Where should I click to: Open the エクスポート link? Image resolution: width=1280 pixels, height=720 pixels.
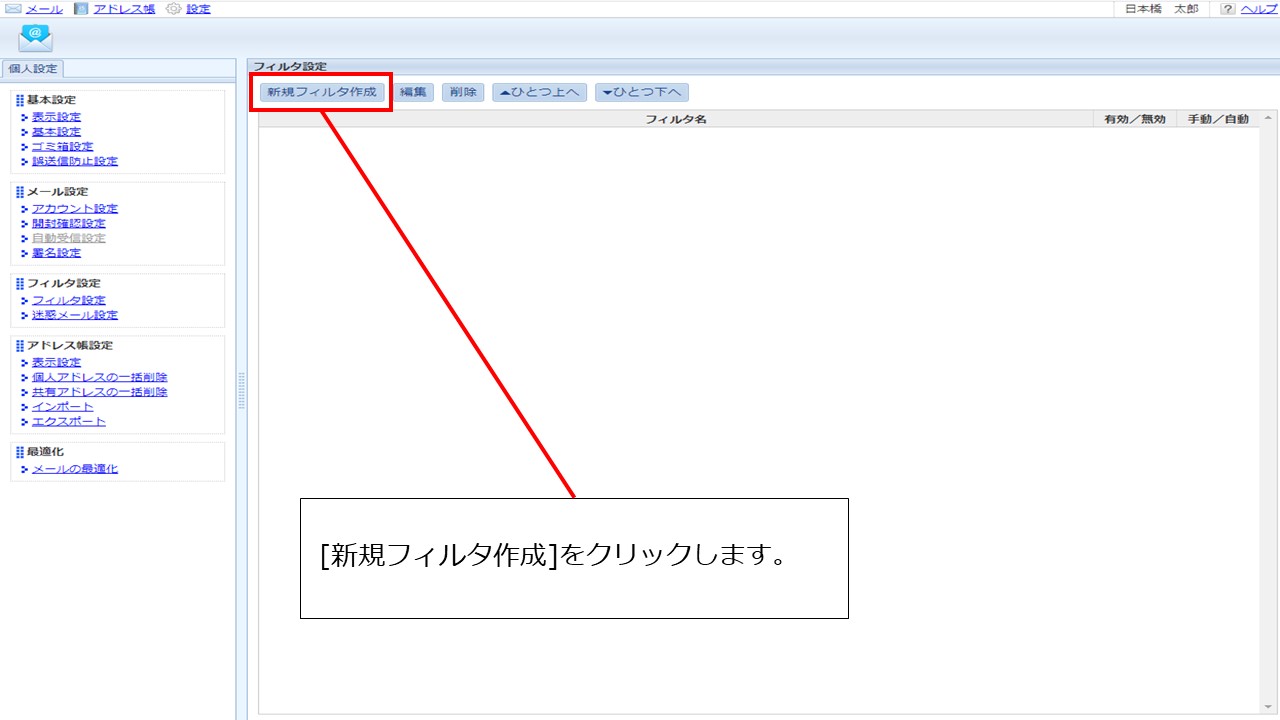click(x=68, y=422)
